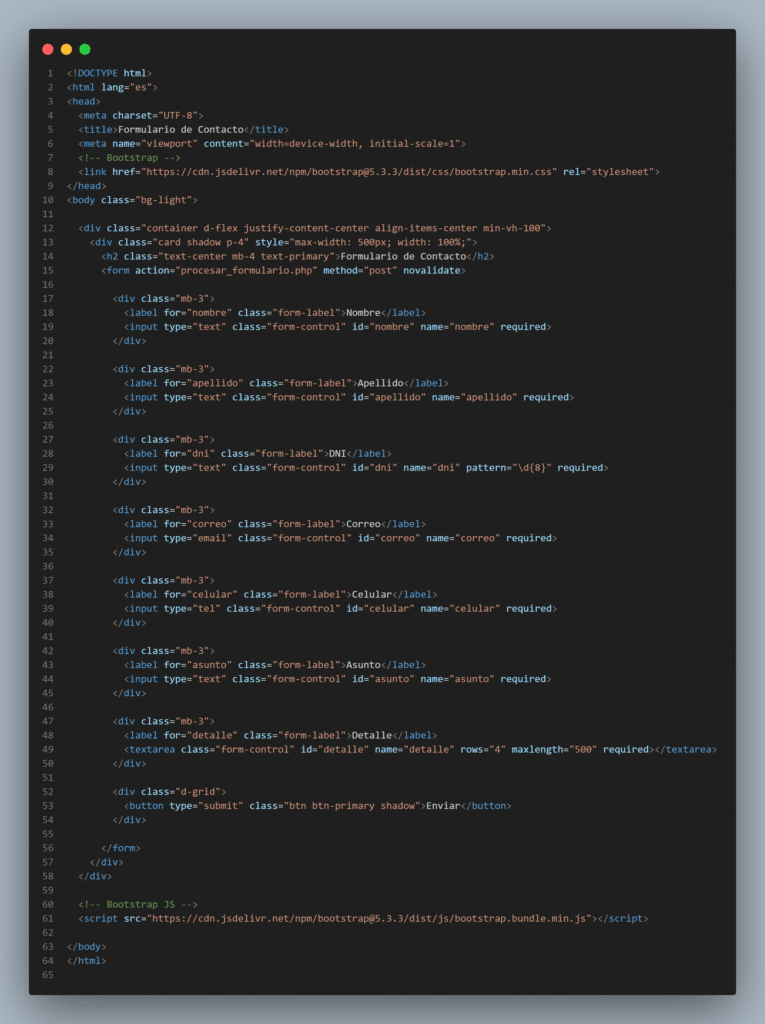Click the Detalle label text
Screen dimensions: 765x1024
pyautogui.click(x=372, y=735)
